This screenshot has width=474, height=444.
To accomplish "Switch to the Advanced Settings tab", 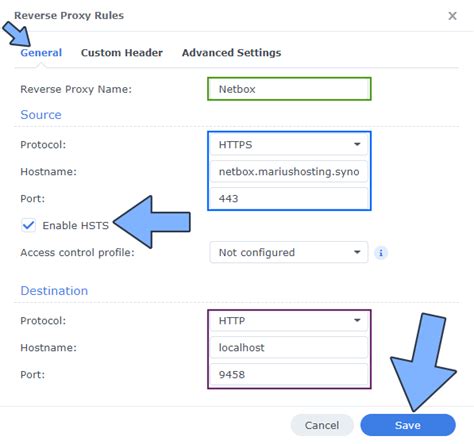I will click(231, 53).
